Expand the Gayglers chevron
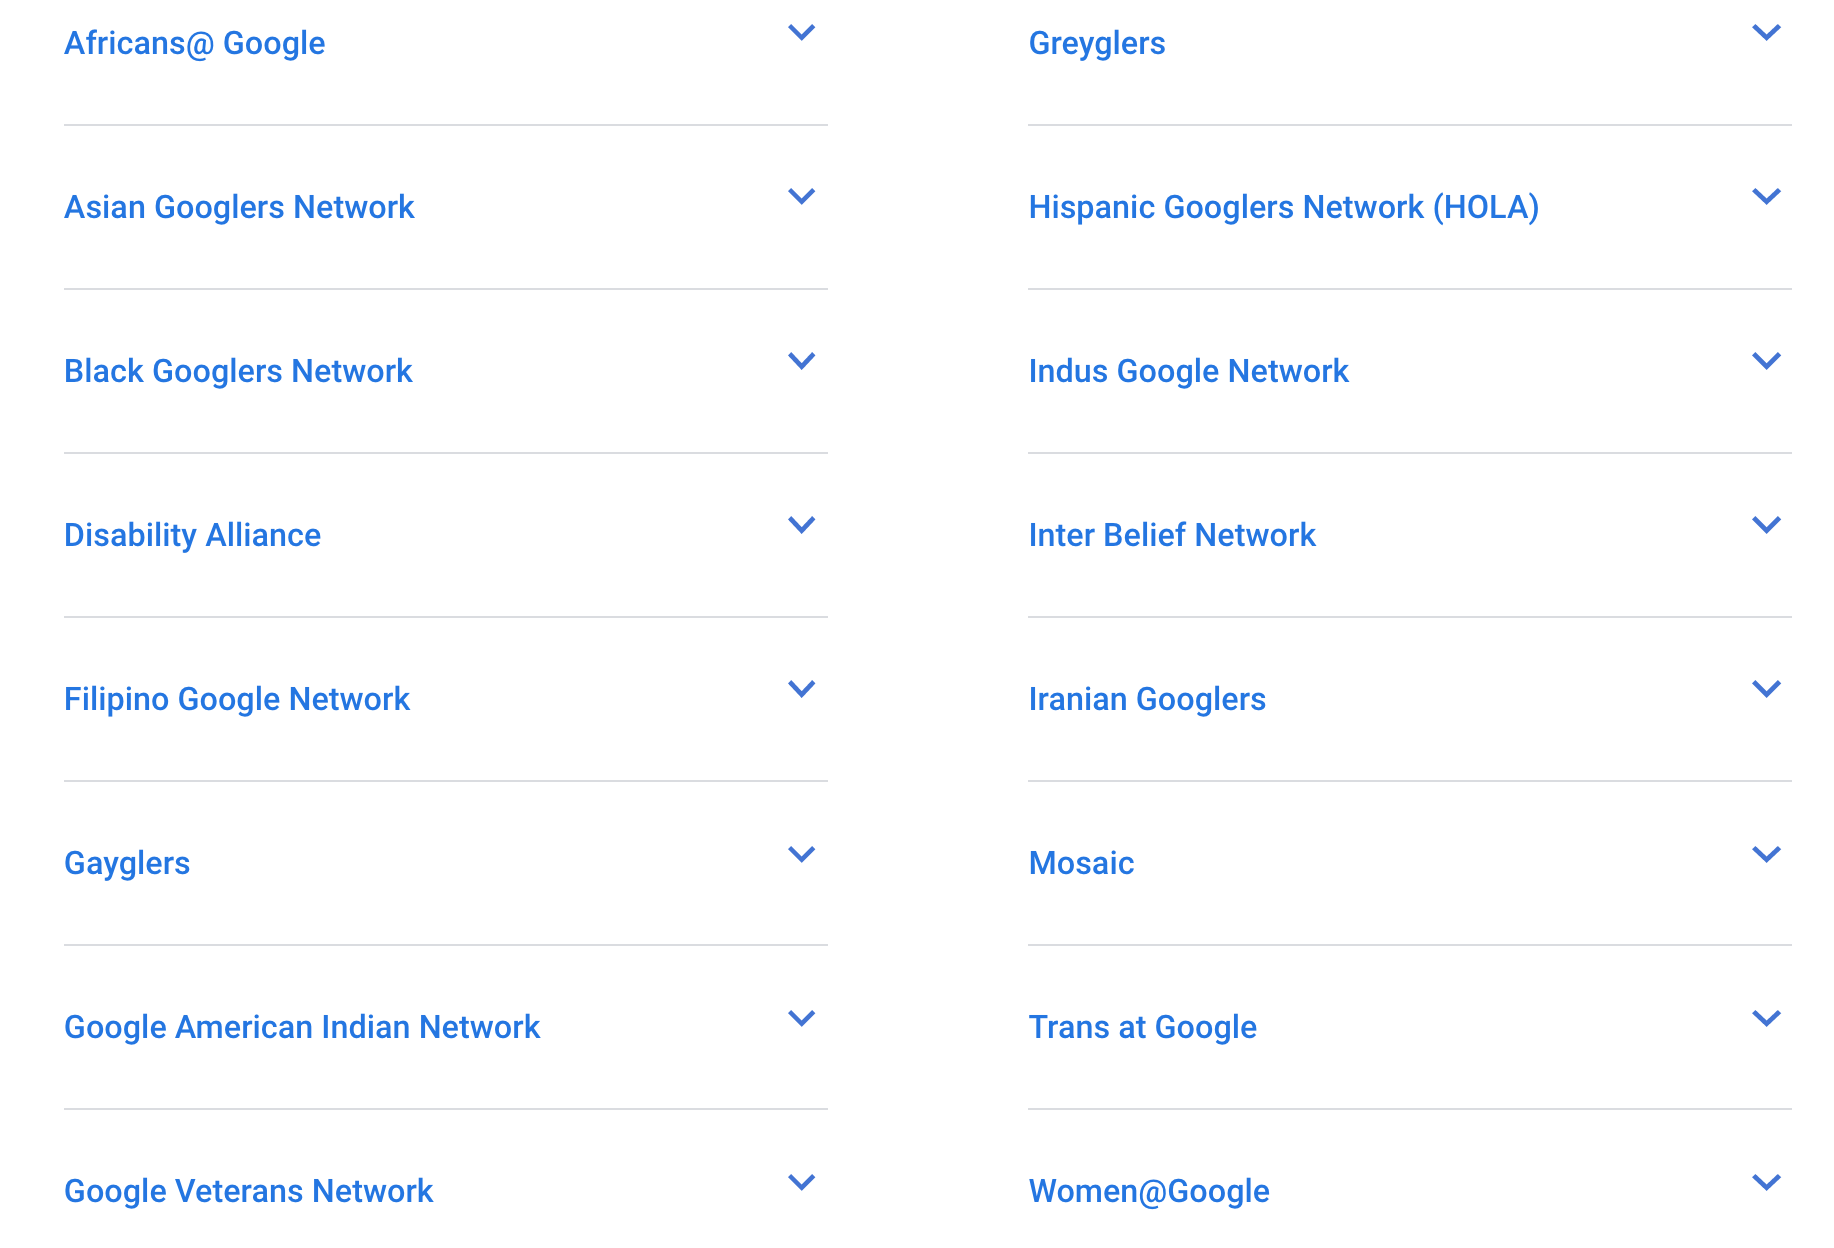This screenshot has height=1248, width=1834. pos(801,854)
